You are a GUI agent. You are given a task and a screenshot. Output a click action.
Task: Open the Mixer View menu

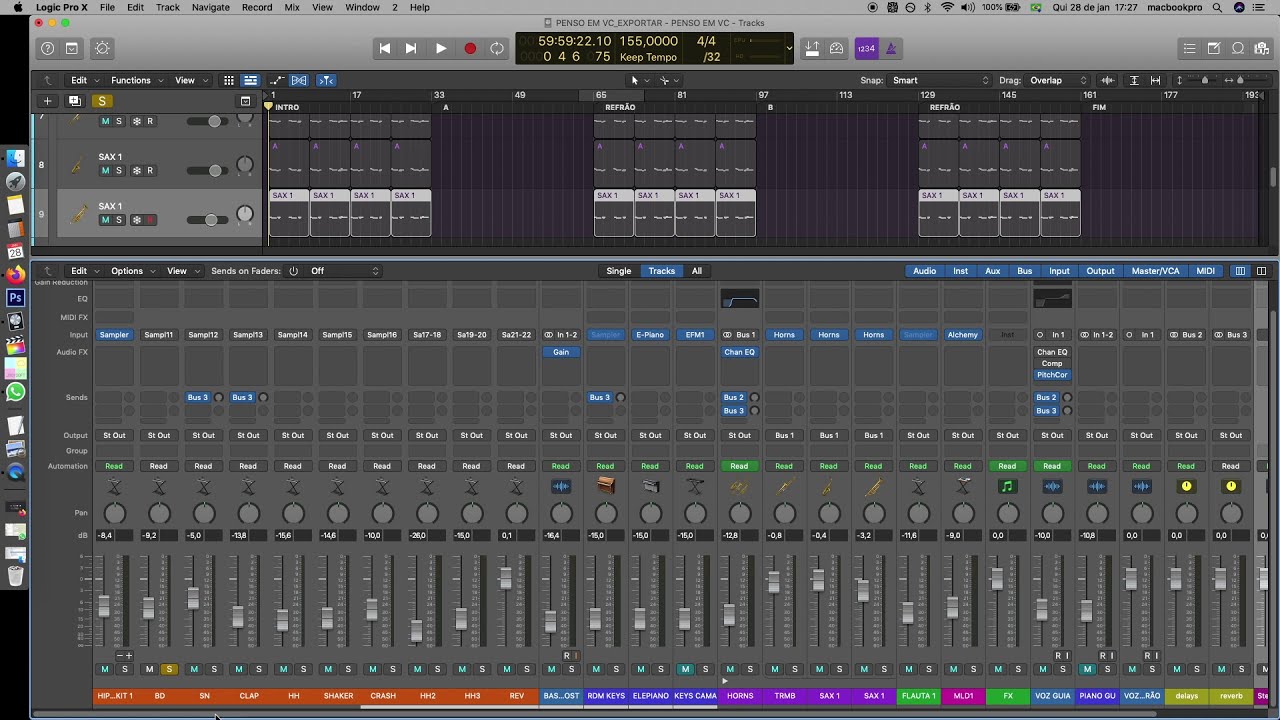(182, 271)
